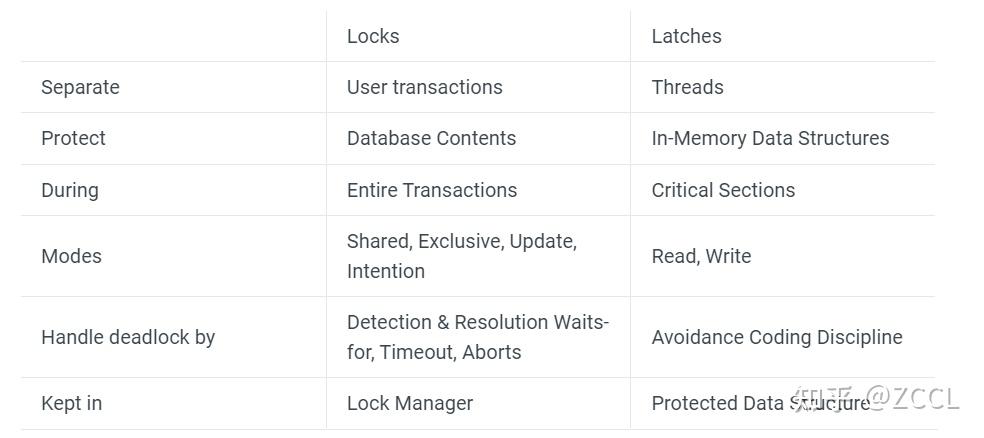Click the Read, Write cell
Viewport: 984px width, 438px height.
pos(701,256)
